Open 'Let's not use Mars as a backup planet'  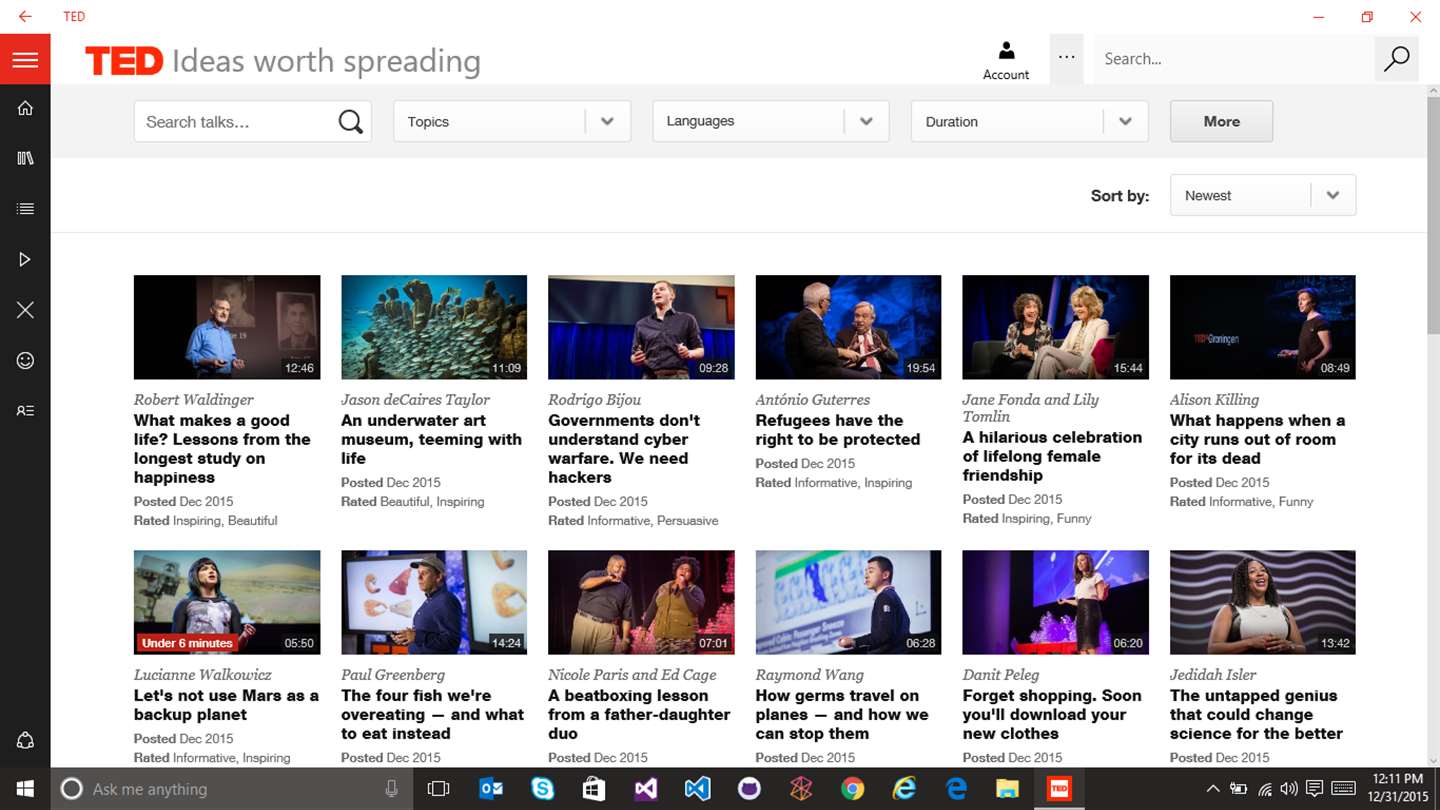[x=226, y=705]
